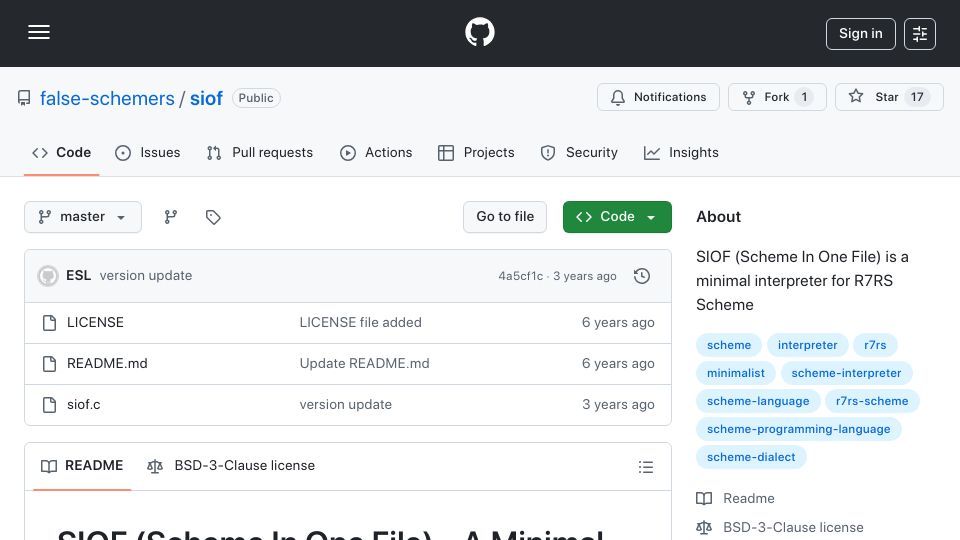
Task: Open the hamburger navigation menu
Action: tap(39, 32)
